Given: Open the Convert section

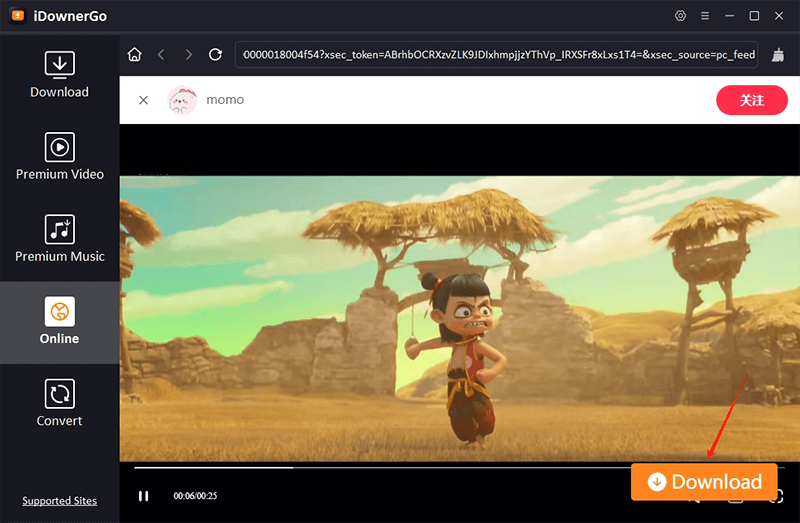Looking at the screenshot, I should [x=60, y=403].
